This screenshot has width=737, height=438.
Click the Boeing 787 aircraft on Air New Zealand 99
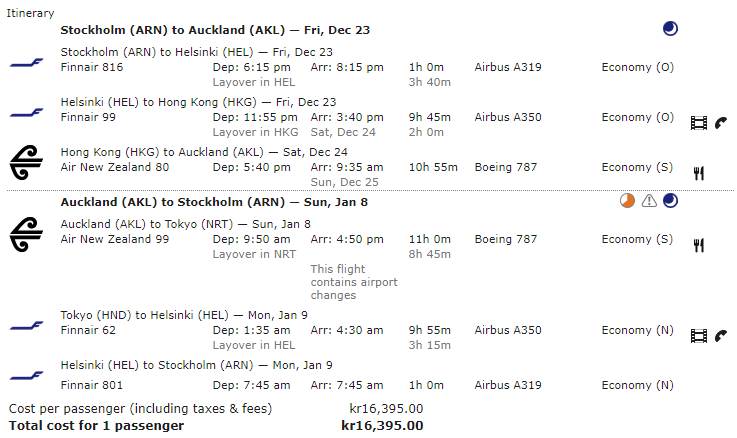(508, 239)
